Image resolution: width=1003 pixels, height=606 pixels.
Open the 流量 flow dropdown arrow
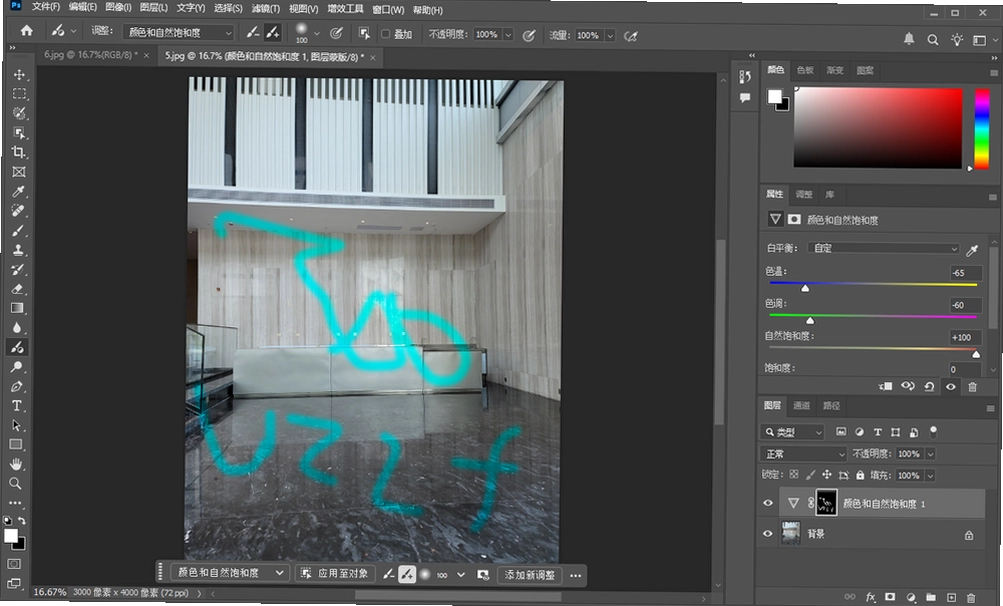(x=610, y=36)
